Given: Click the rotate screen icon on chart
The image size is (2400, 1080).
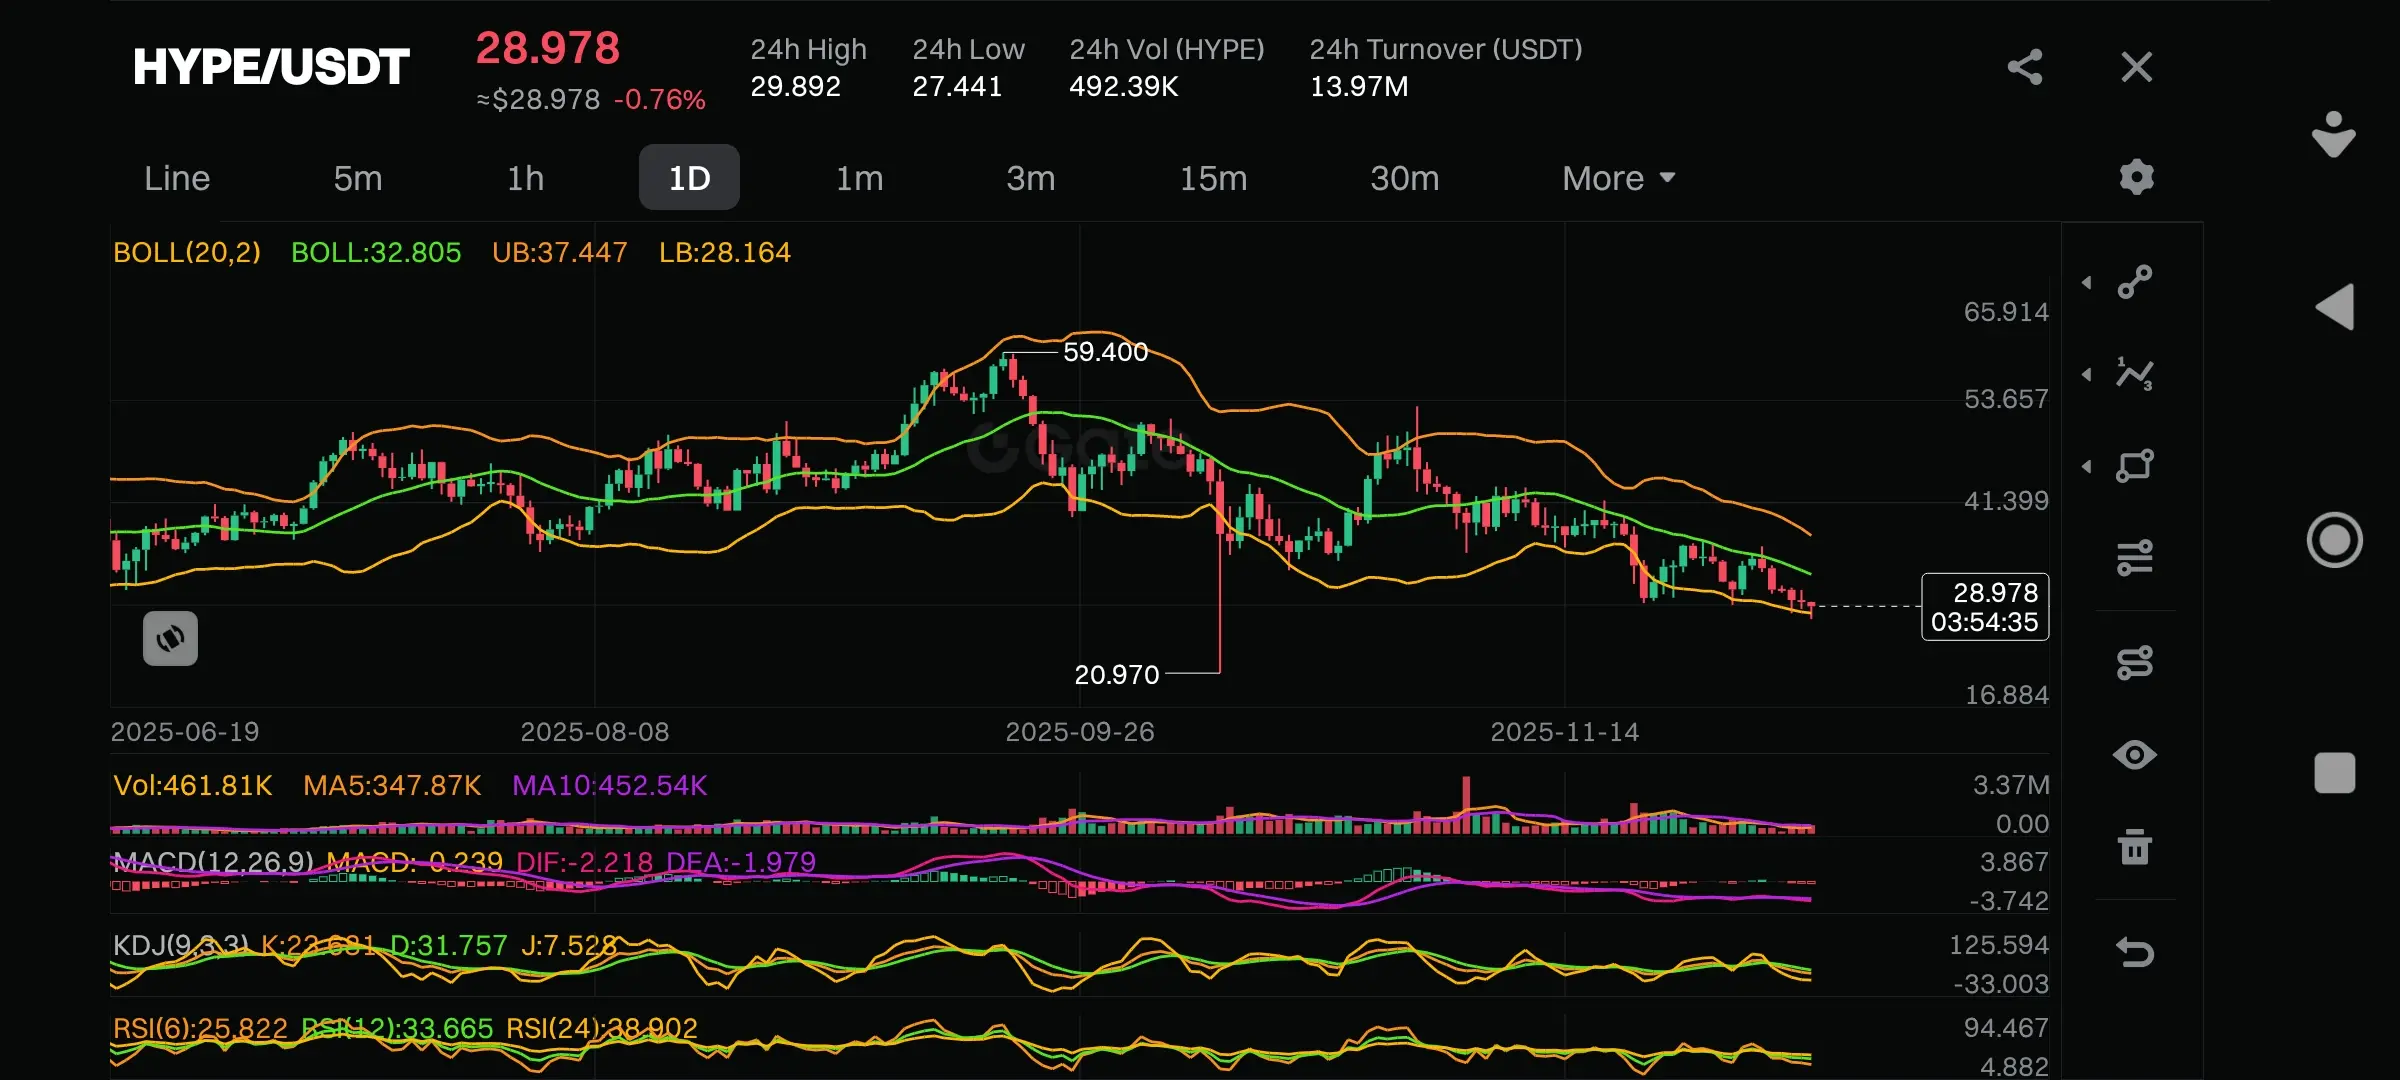Looking at the screenshot, I should click(x=170, y=638).
